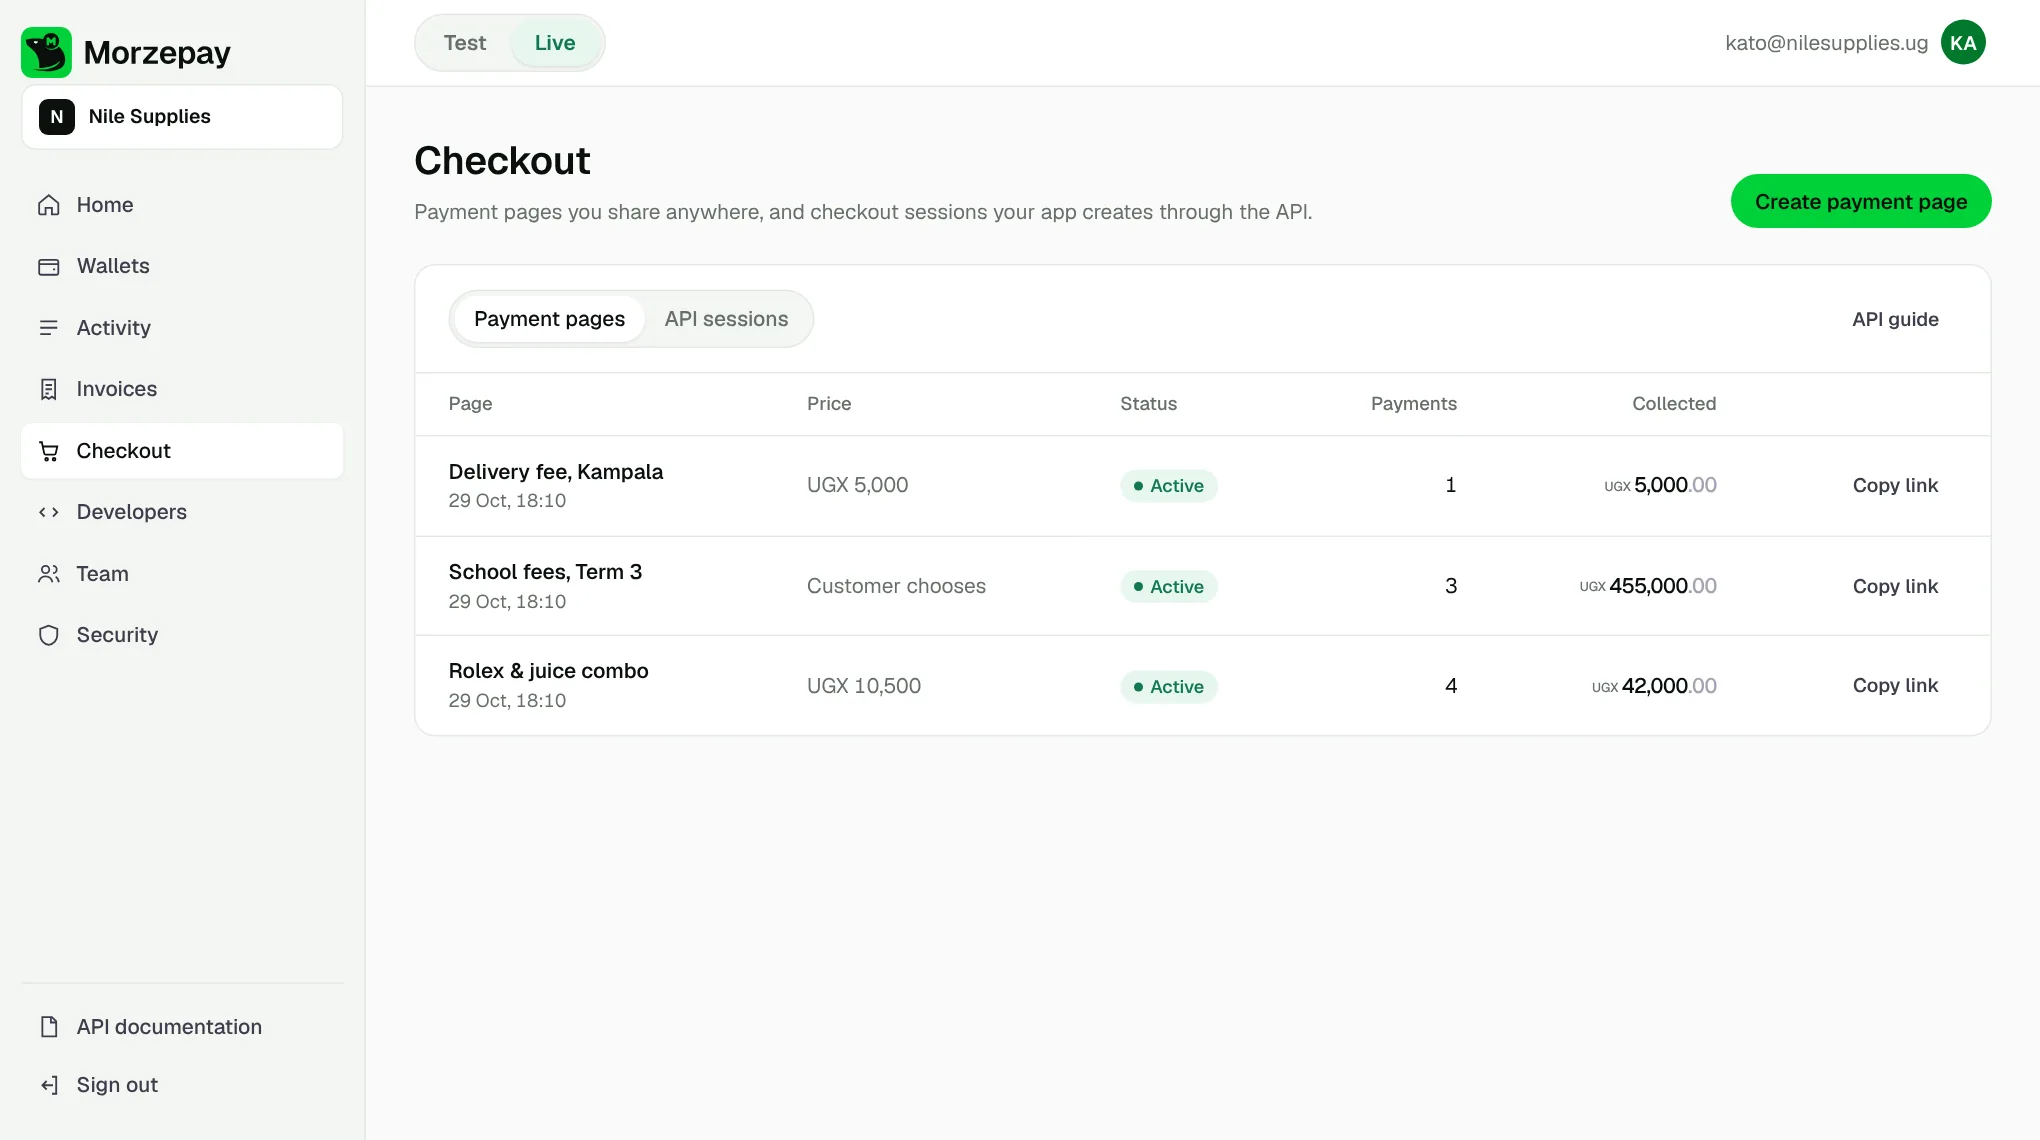Go to Security settings
This screenshot has height=1140, width=2040.
(x=182, y=635)
